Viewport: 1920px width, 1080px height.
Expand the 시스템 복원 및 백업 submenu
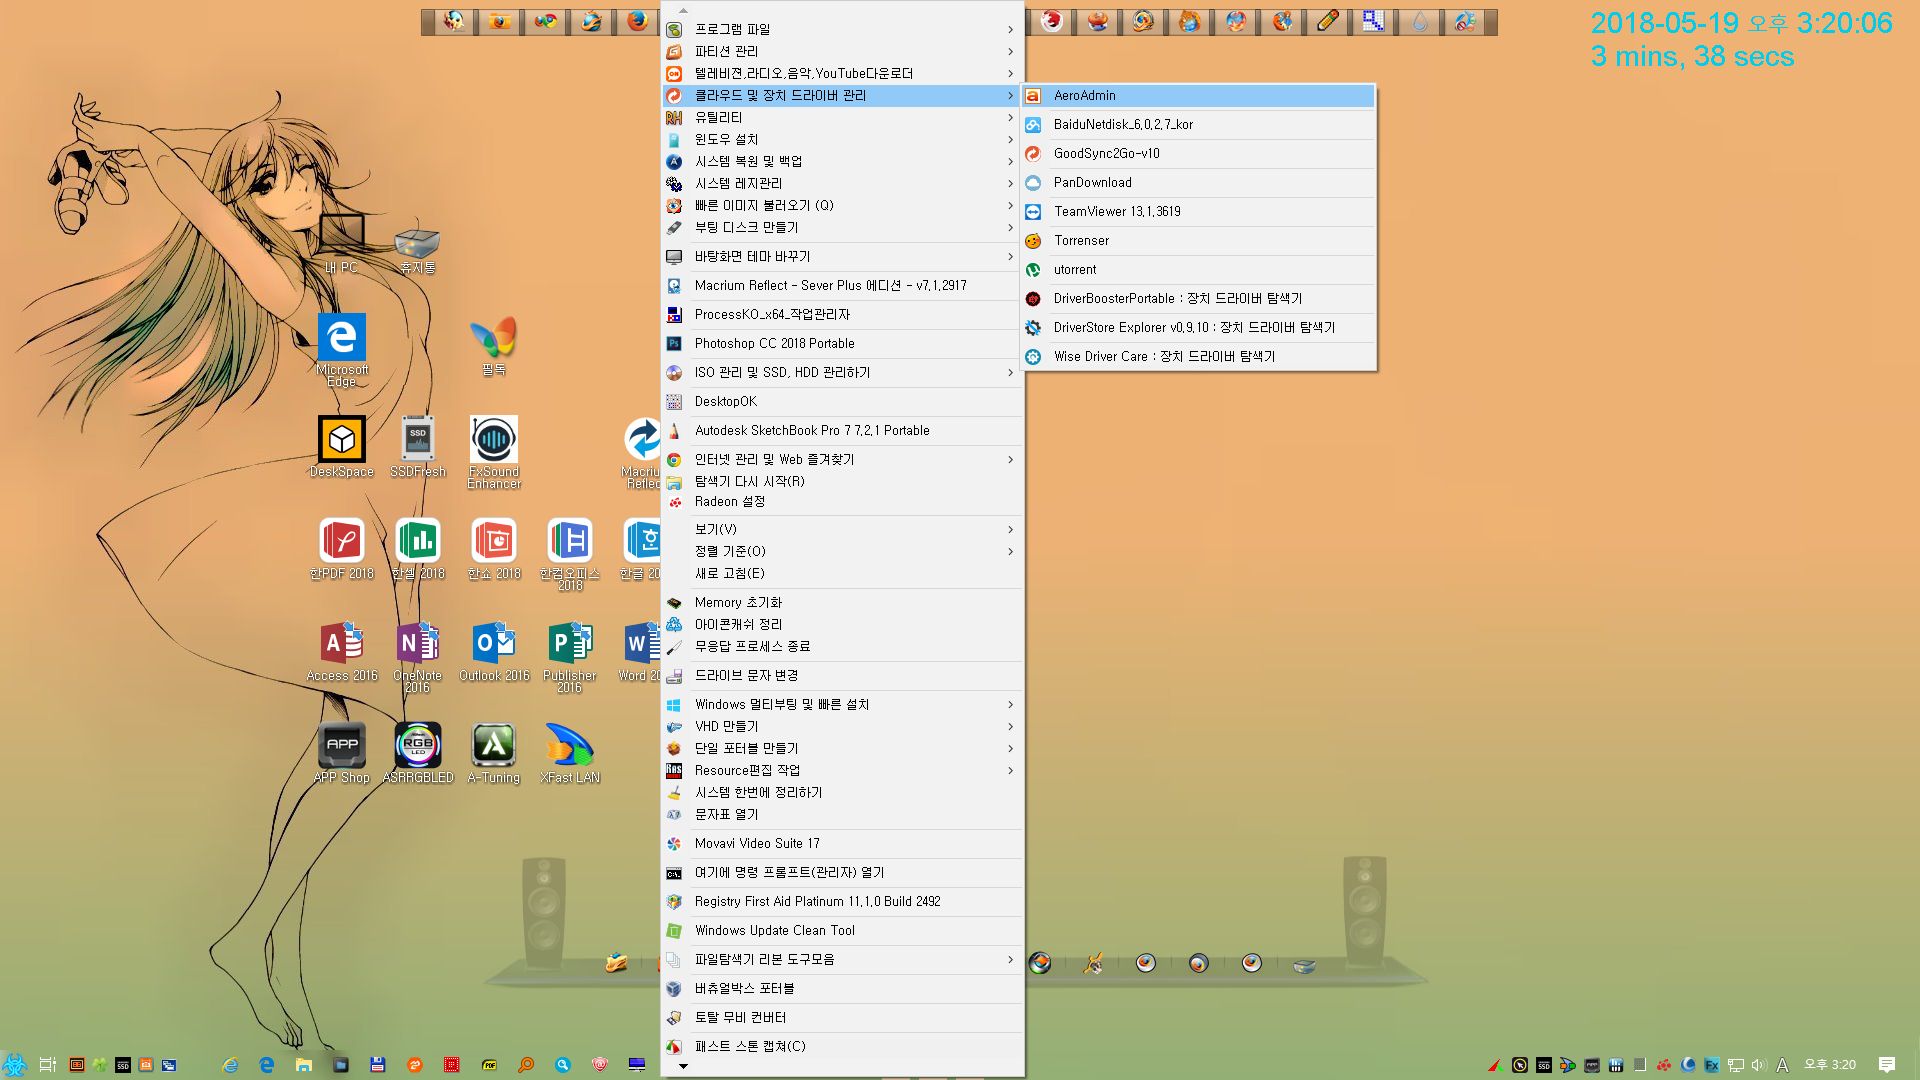pos(842,161)
